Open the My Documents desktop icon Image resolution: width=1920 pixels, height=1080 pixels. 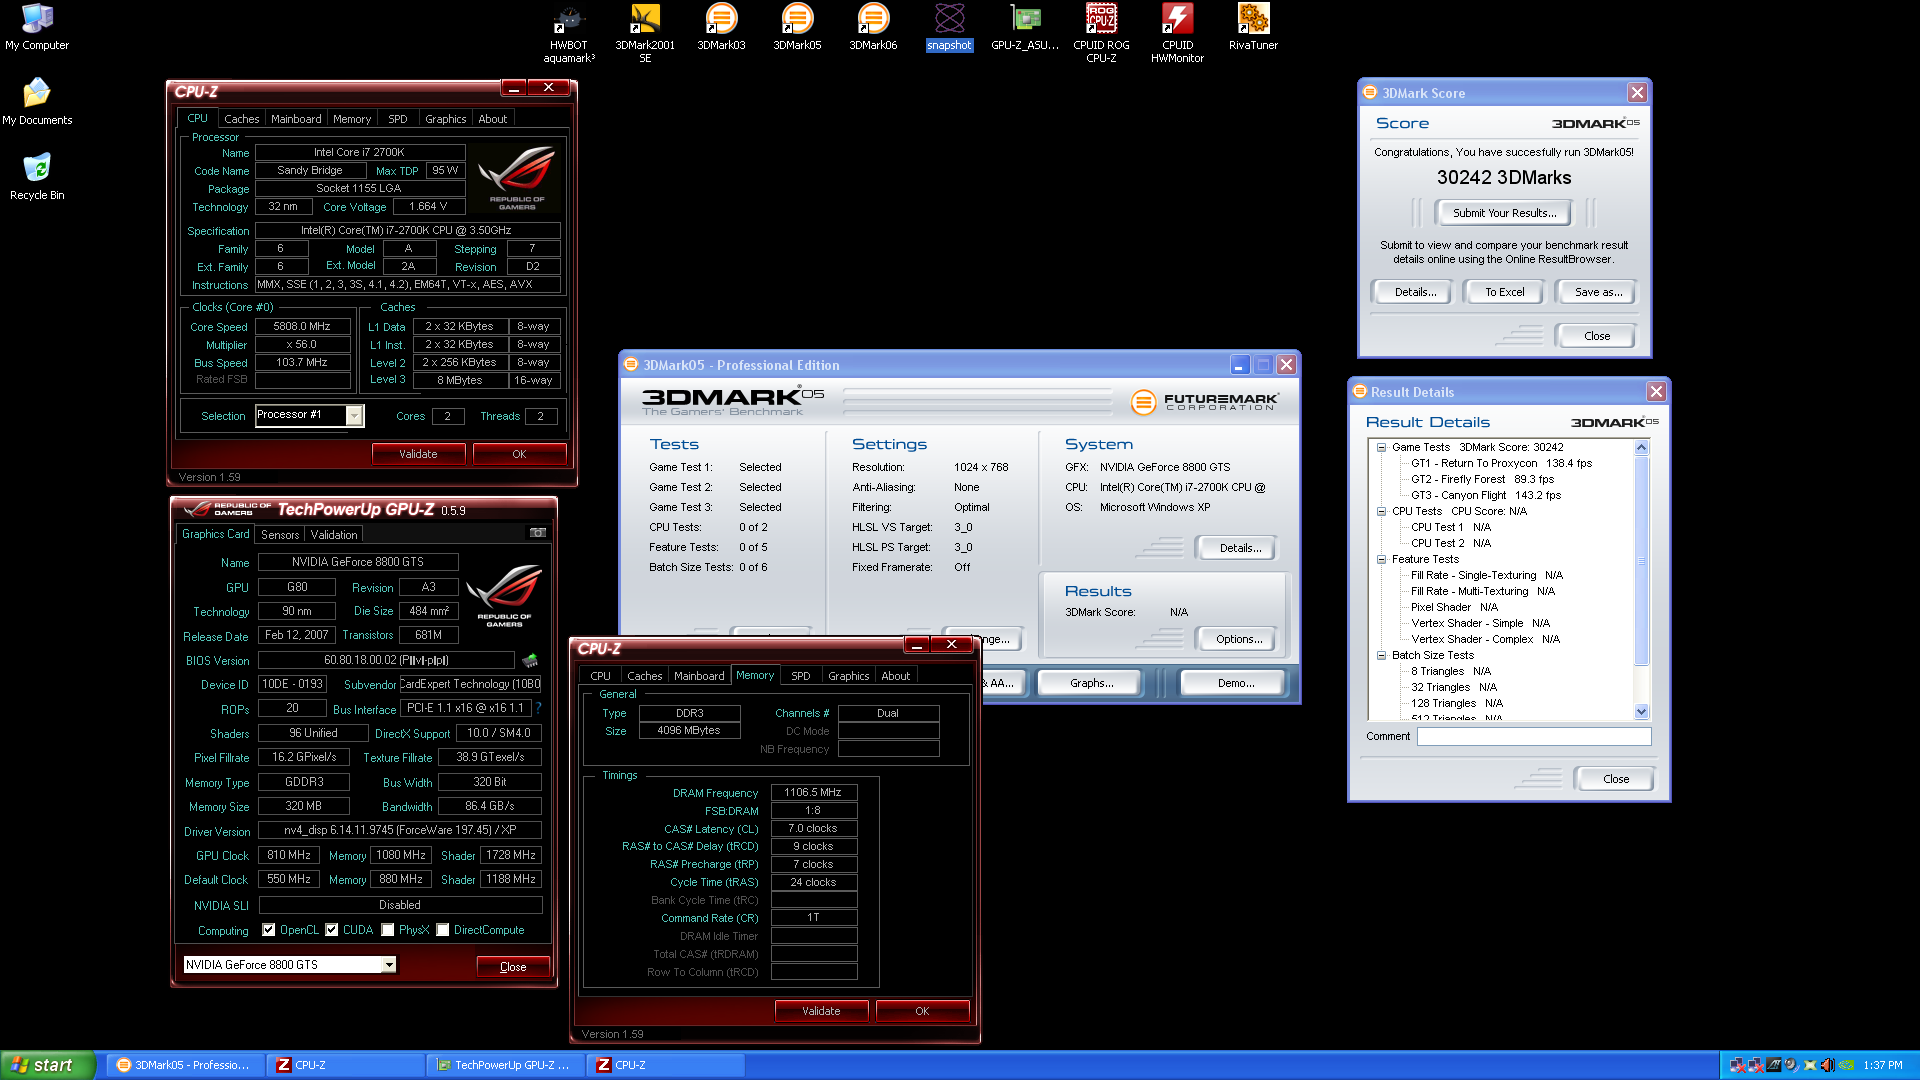coord(37,101)
